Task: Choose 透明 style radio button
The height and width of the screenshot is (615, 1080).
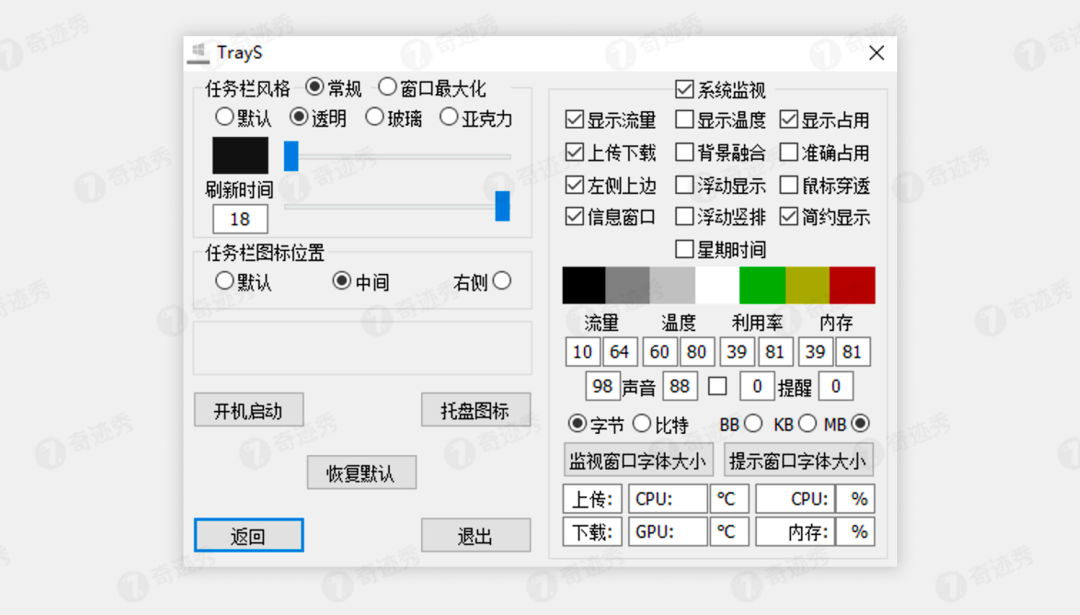Action: point(298,116)
